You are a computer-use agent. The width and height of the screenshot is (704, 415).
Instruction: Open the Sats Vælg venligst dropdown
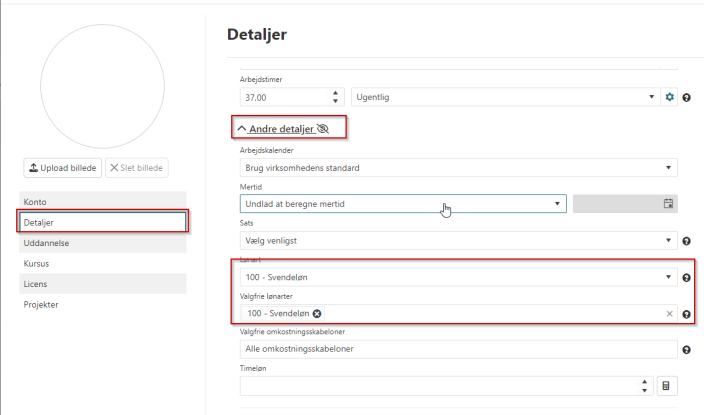click(x=459, y=241)
